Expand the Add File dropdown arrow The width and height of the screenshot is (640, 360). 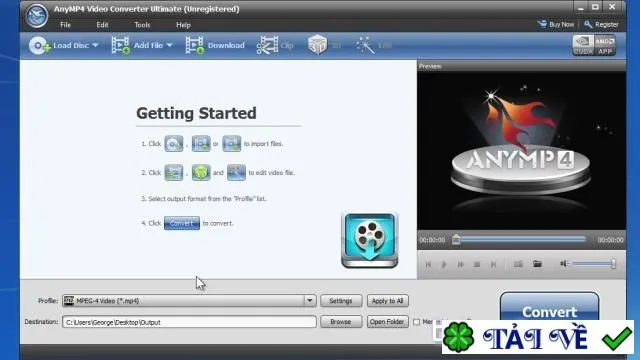pyautogui.click(x=169, y=45)
